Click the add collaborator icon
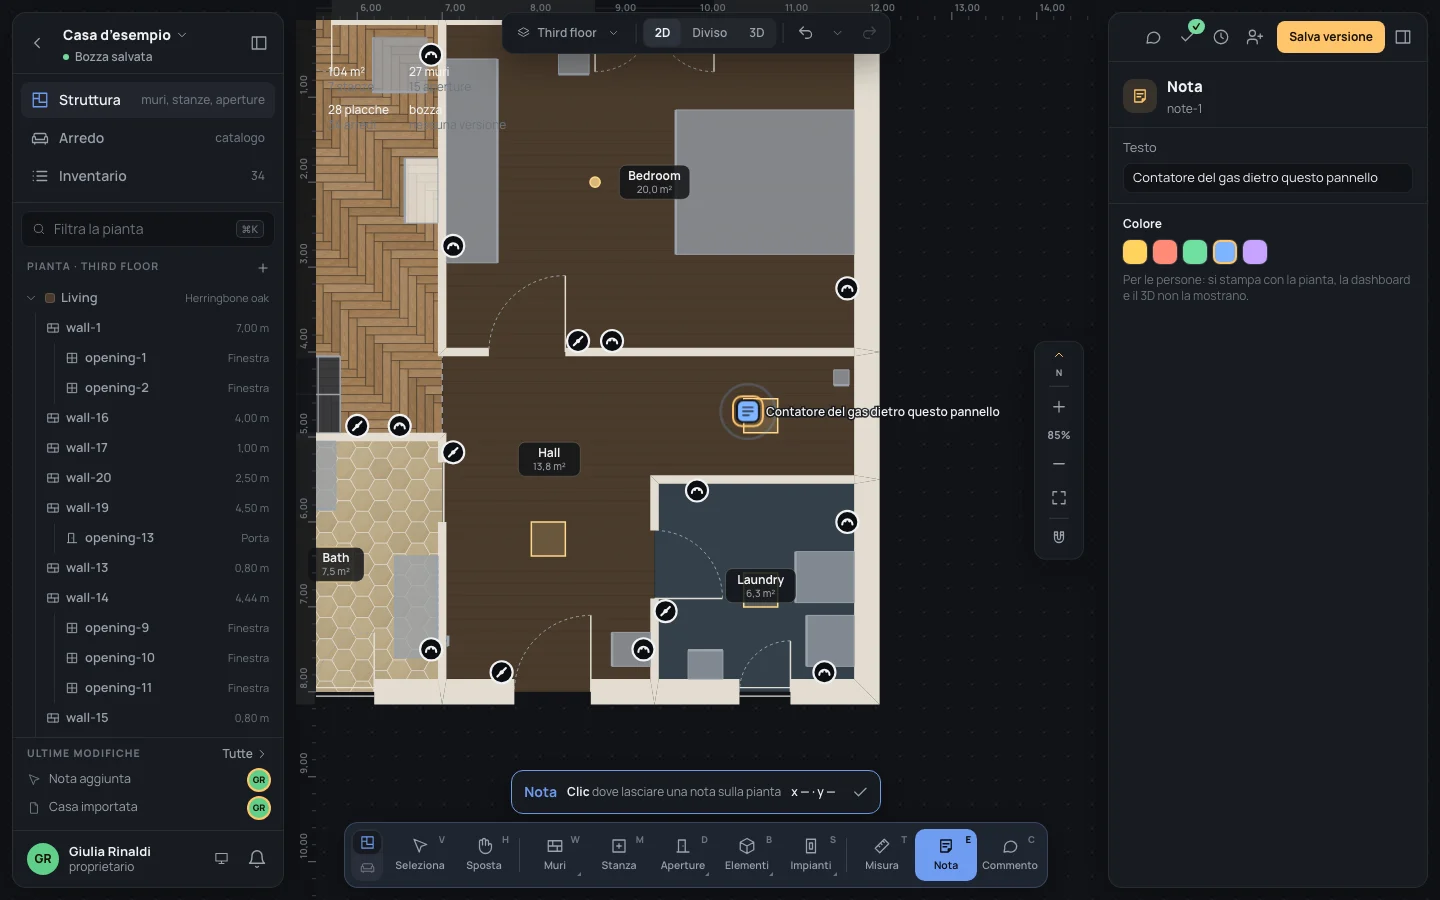The width and height of the screenshot is (1440, 900). click(1254, 37)
